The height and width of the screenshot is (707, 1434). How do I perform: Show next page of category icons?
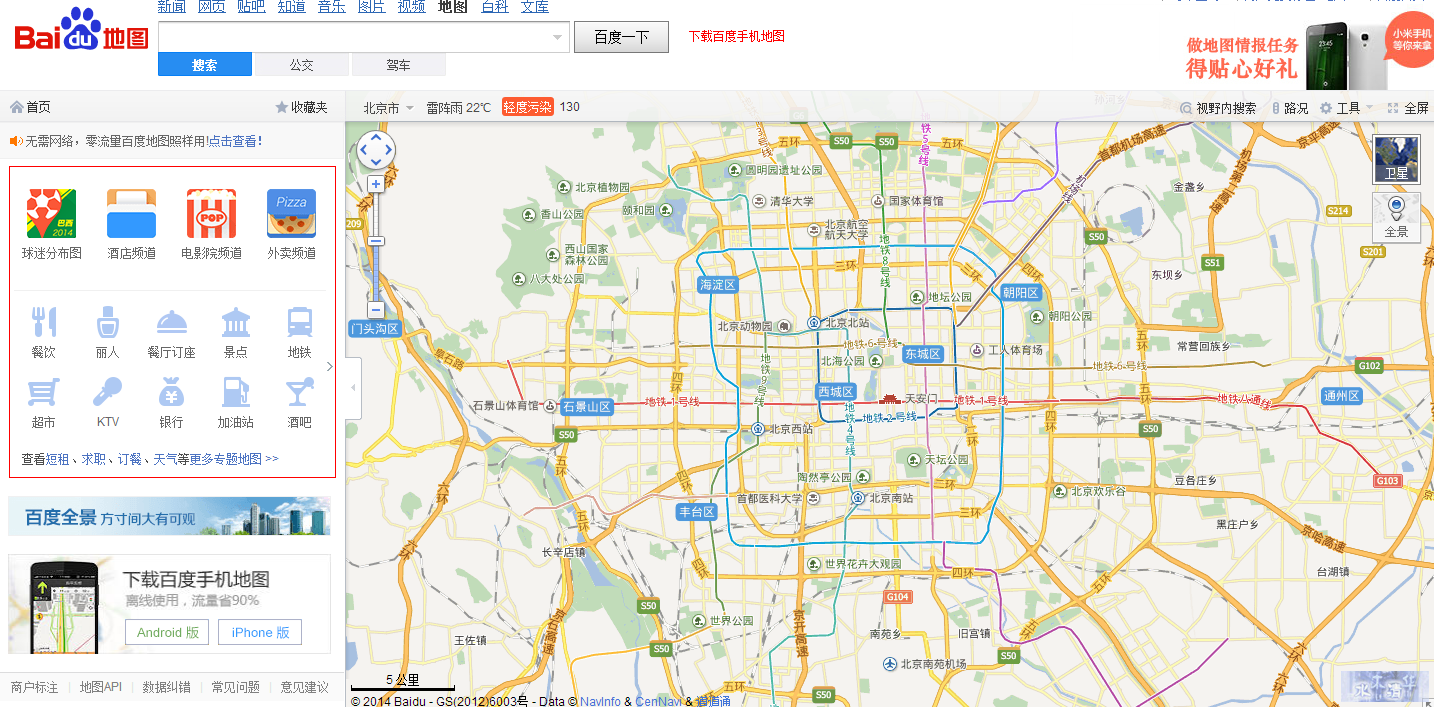pos(330,366)
